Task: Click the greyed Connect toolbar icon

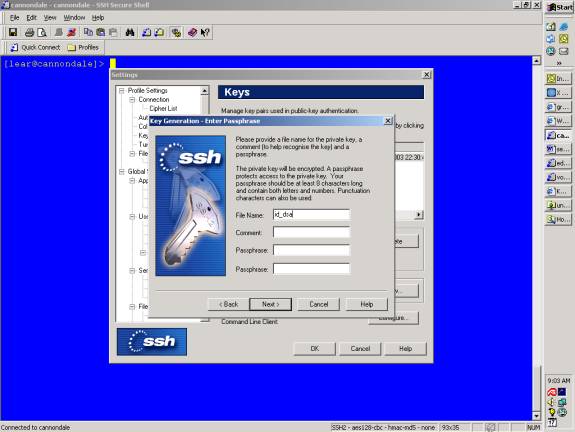Action: 58,32
